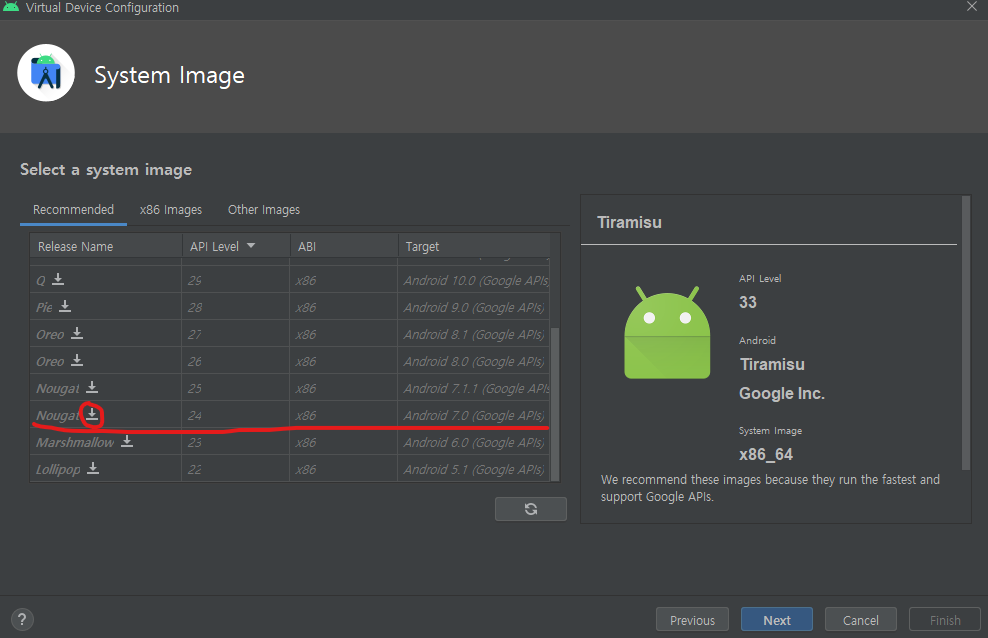The height and width of the screenshot is (638, 988).
Task: Download the Marshmallow API 23 system image
Action: 127,441
